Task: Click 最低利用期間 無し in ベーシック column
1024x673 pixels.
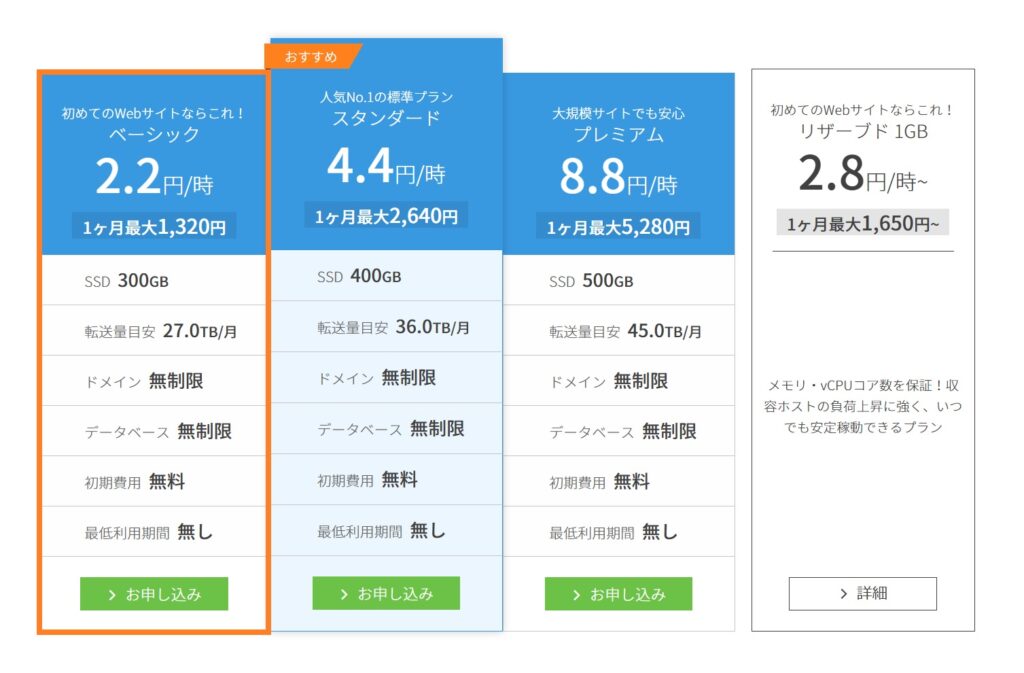Action: coord(154,531)
